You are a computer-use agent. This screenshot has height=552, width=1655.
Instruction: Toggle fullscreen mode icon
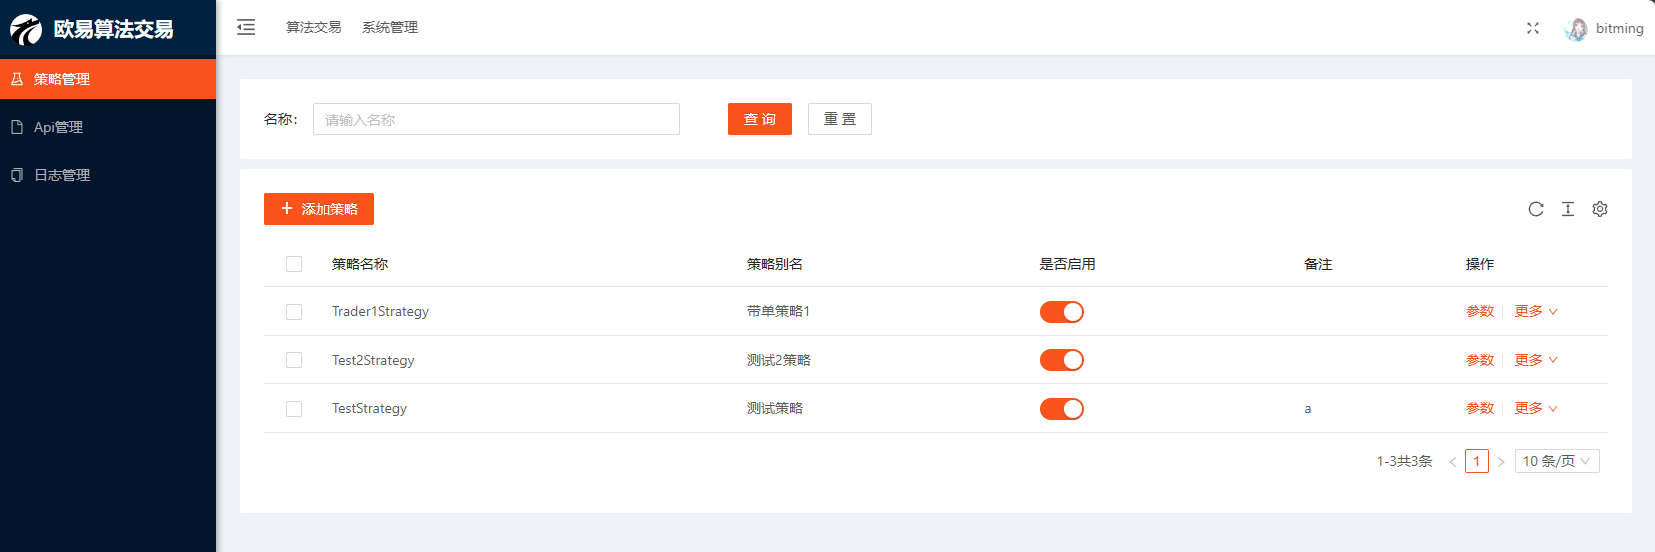(x=1533, y=28)
